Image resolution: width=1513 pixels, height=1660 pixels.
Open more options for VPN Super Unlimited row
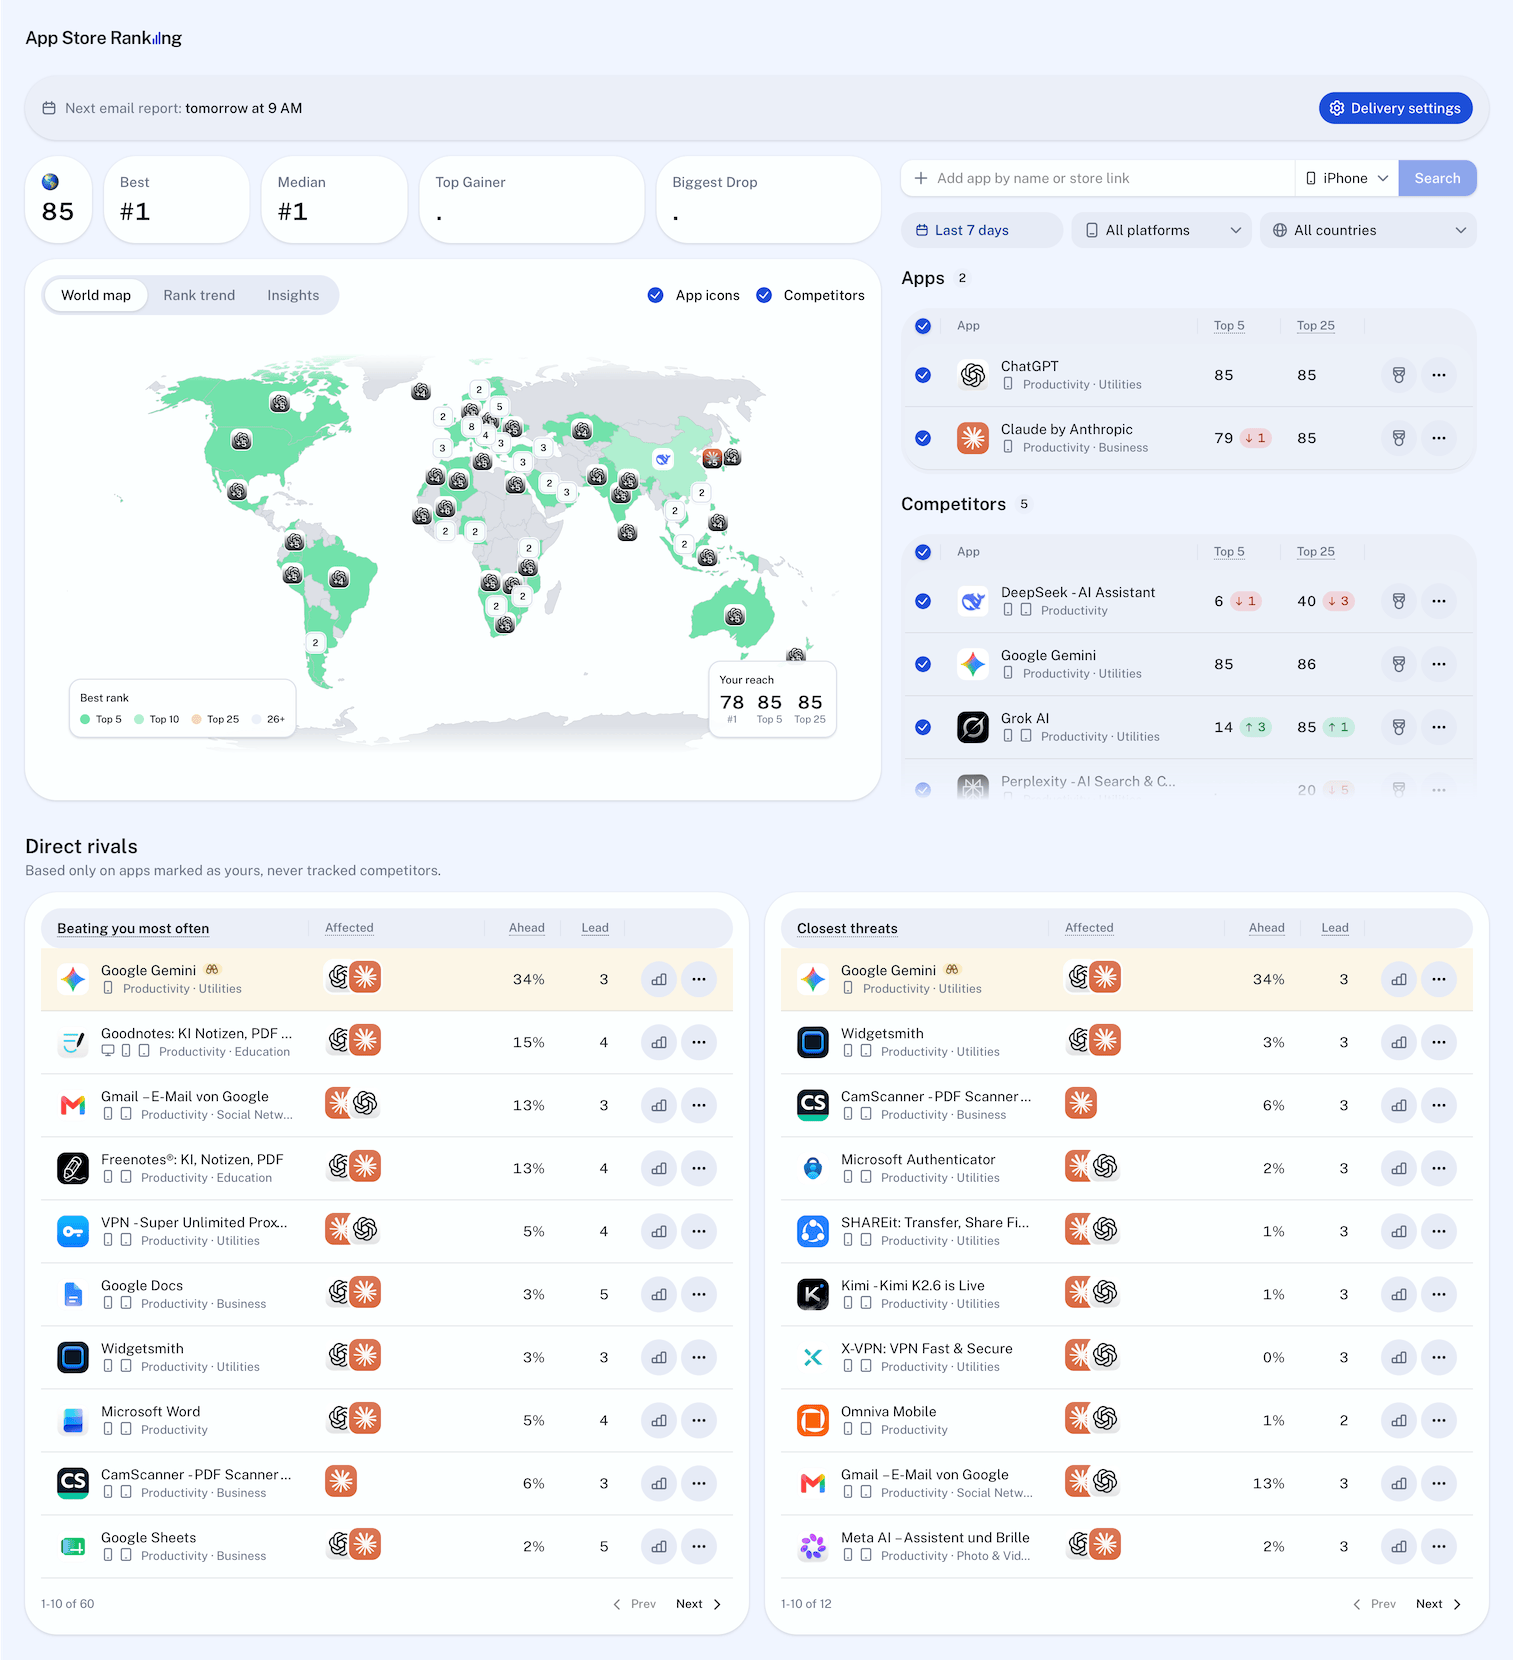pos(698,1231)
